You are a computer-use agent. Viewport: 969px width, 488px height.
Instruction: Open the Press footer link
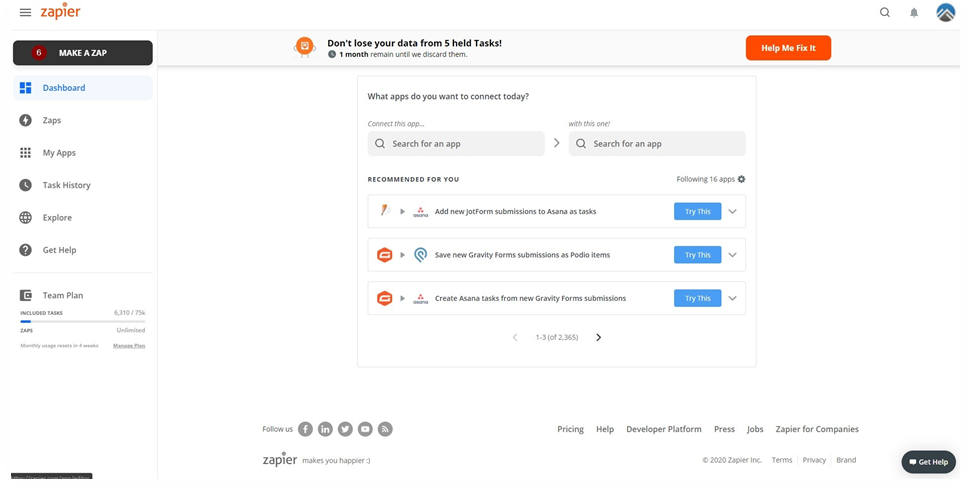[724, 429]
